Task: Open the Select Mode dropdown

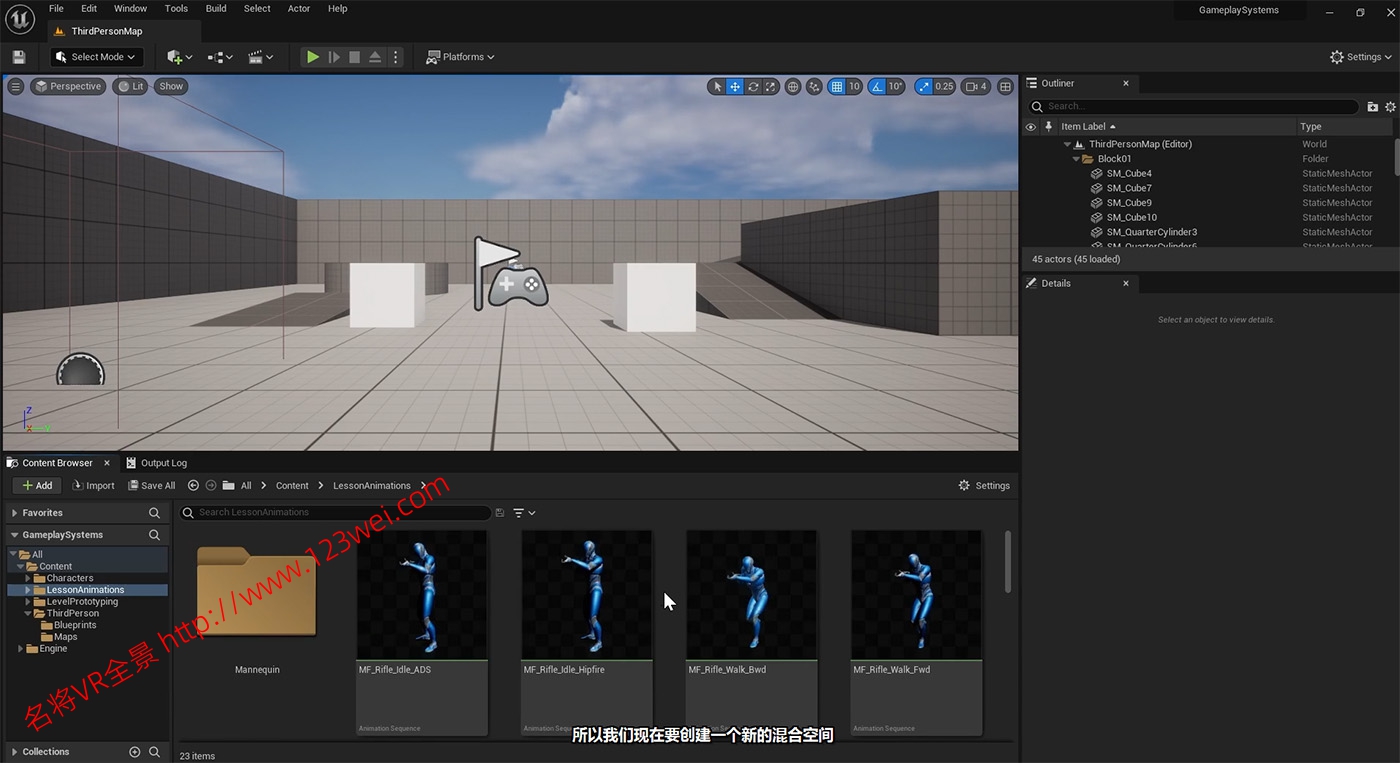Action: [96, 57]
